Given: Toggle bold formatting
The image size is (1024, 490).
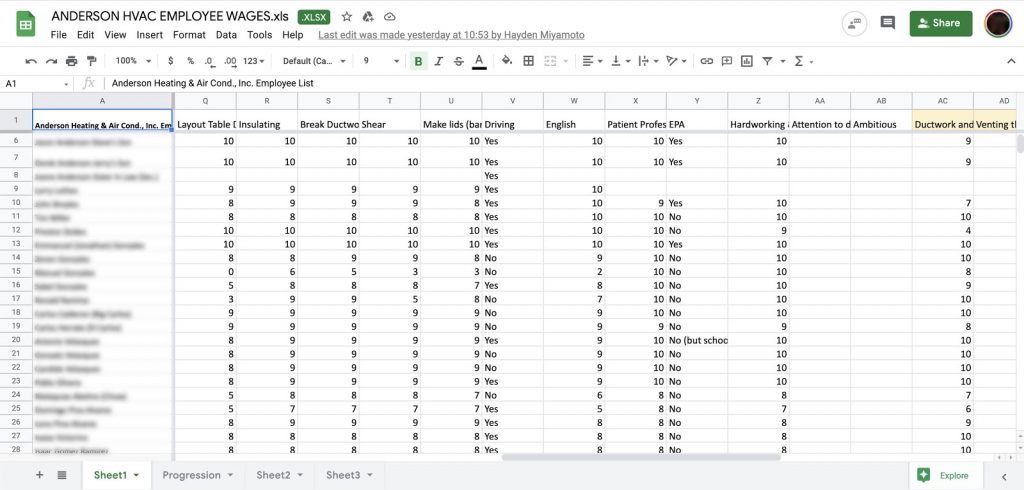Looking at the screenshot, I should [x=418, y=61].
